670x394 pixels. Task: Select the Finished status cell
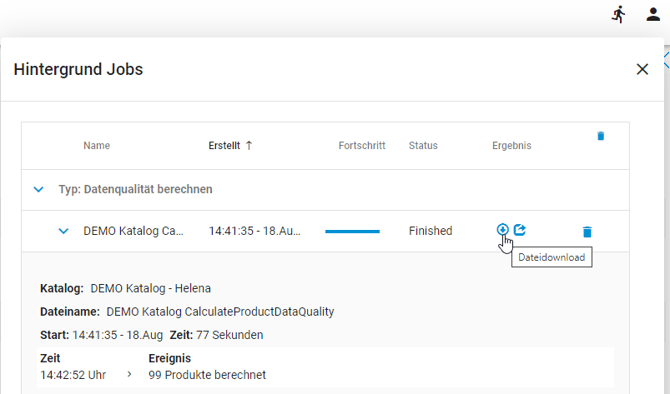[430, 231]
